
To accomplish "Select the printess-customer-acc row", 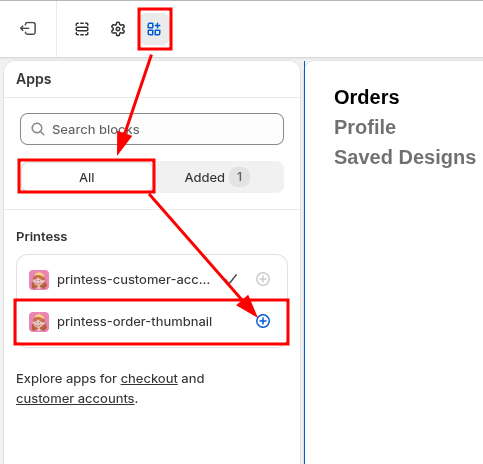I will pyautogui.click(x=152, y=279).
